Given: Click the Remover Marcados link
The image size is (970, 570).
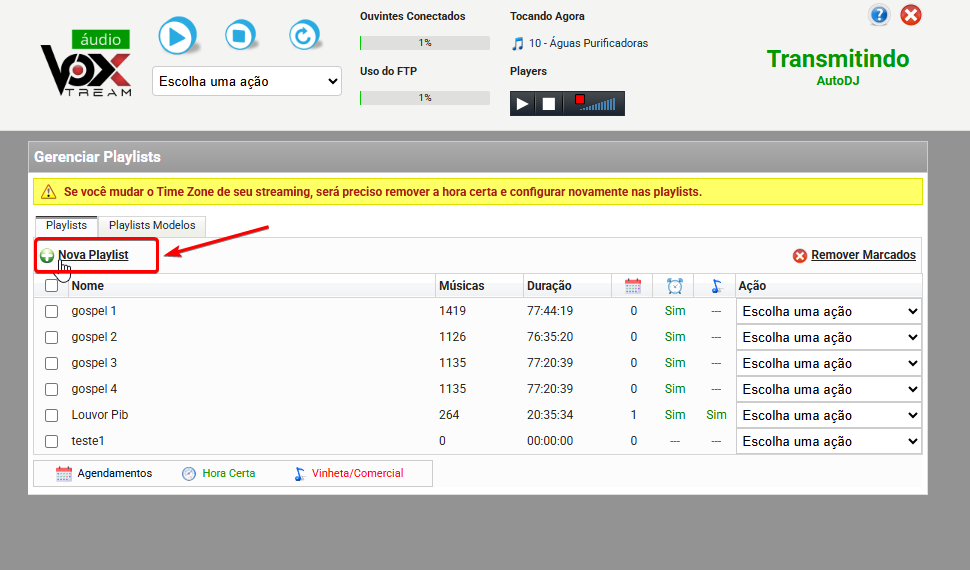Looking at the screenshot, I should (863, 255).
